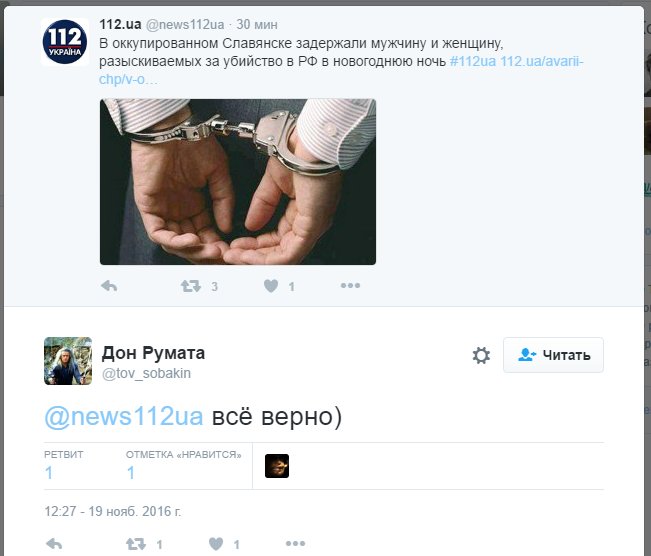The height and width of the screenshot is (556, 651).
Task: Show the РЕТВИТ count list
Action: [x=64, y=466]
